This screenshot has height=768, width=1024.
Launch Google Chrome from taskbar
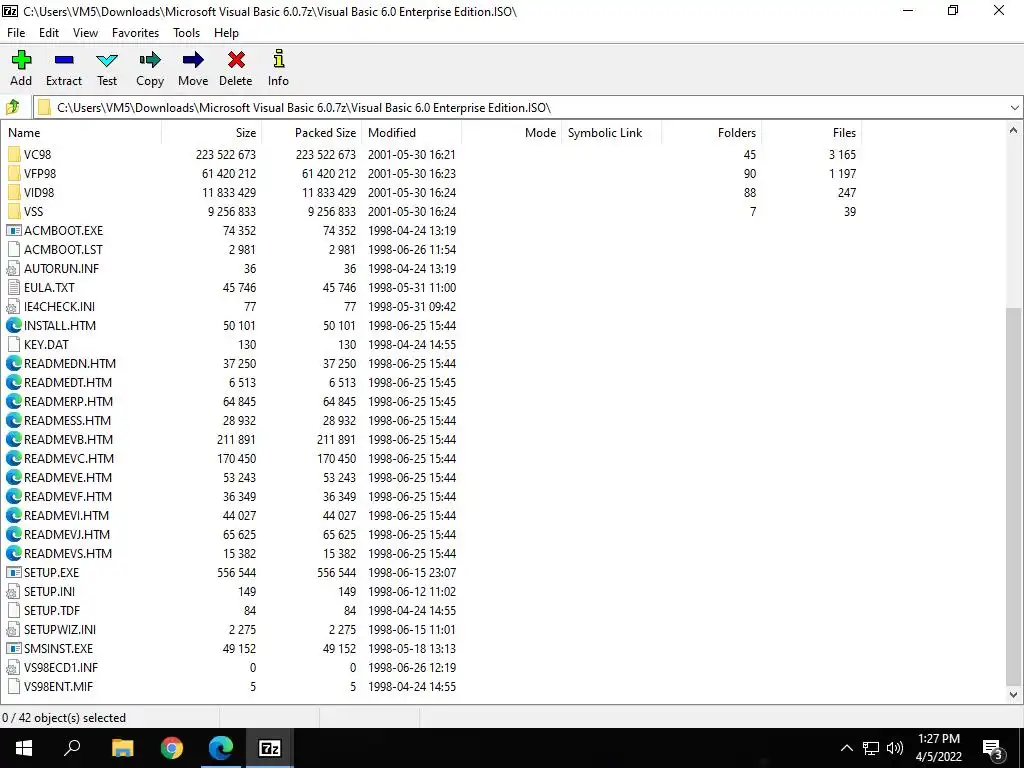click(x=172, y=748)
